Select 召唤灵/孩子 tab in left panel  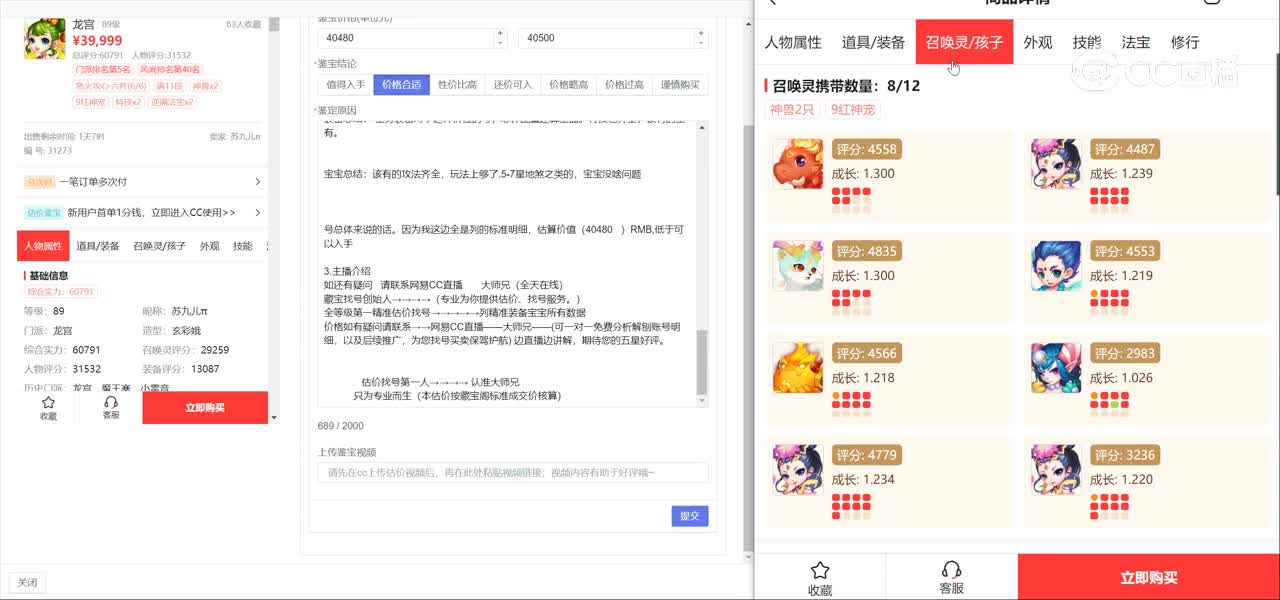[159, 246]
